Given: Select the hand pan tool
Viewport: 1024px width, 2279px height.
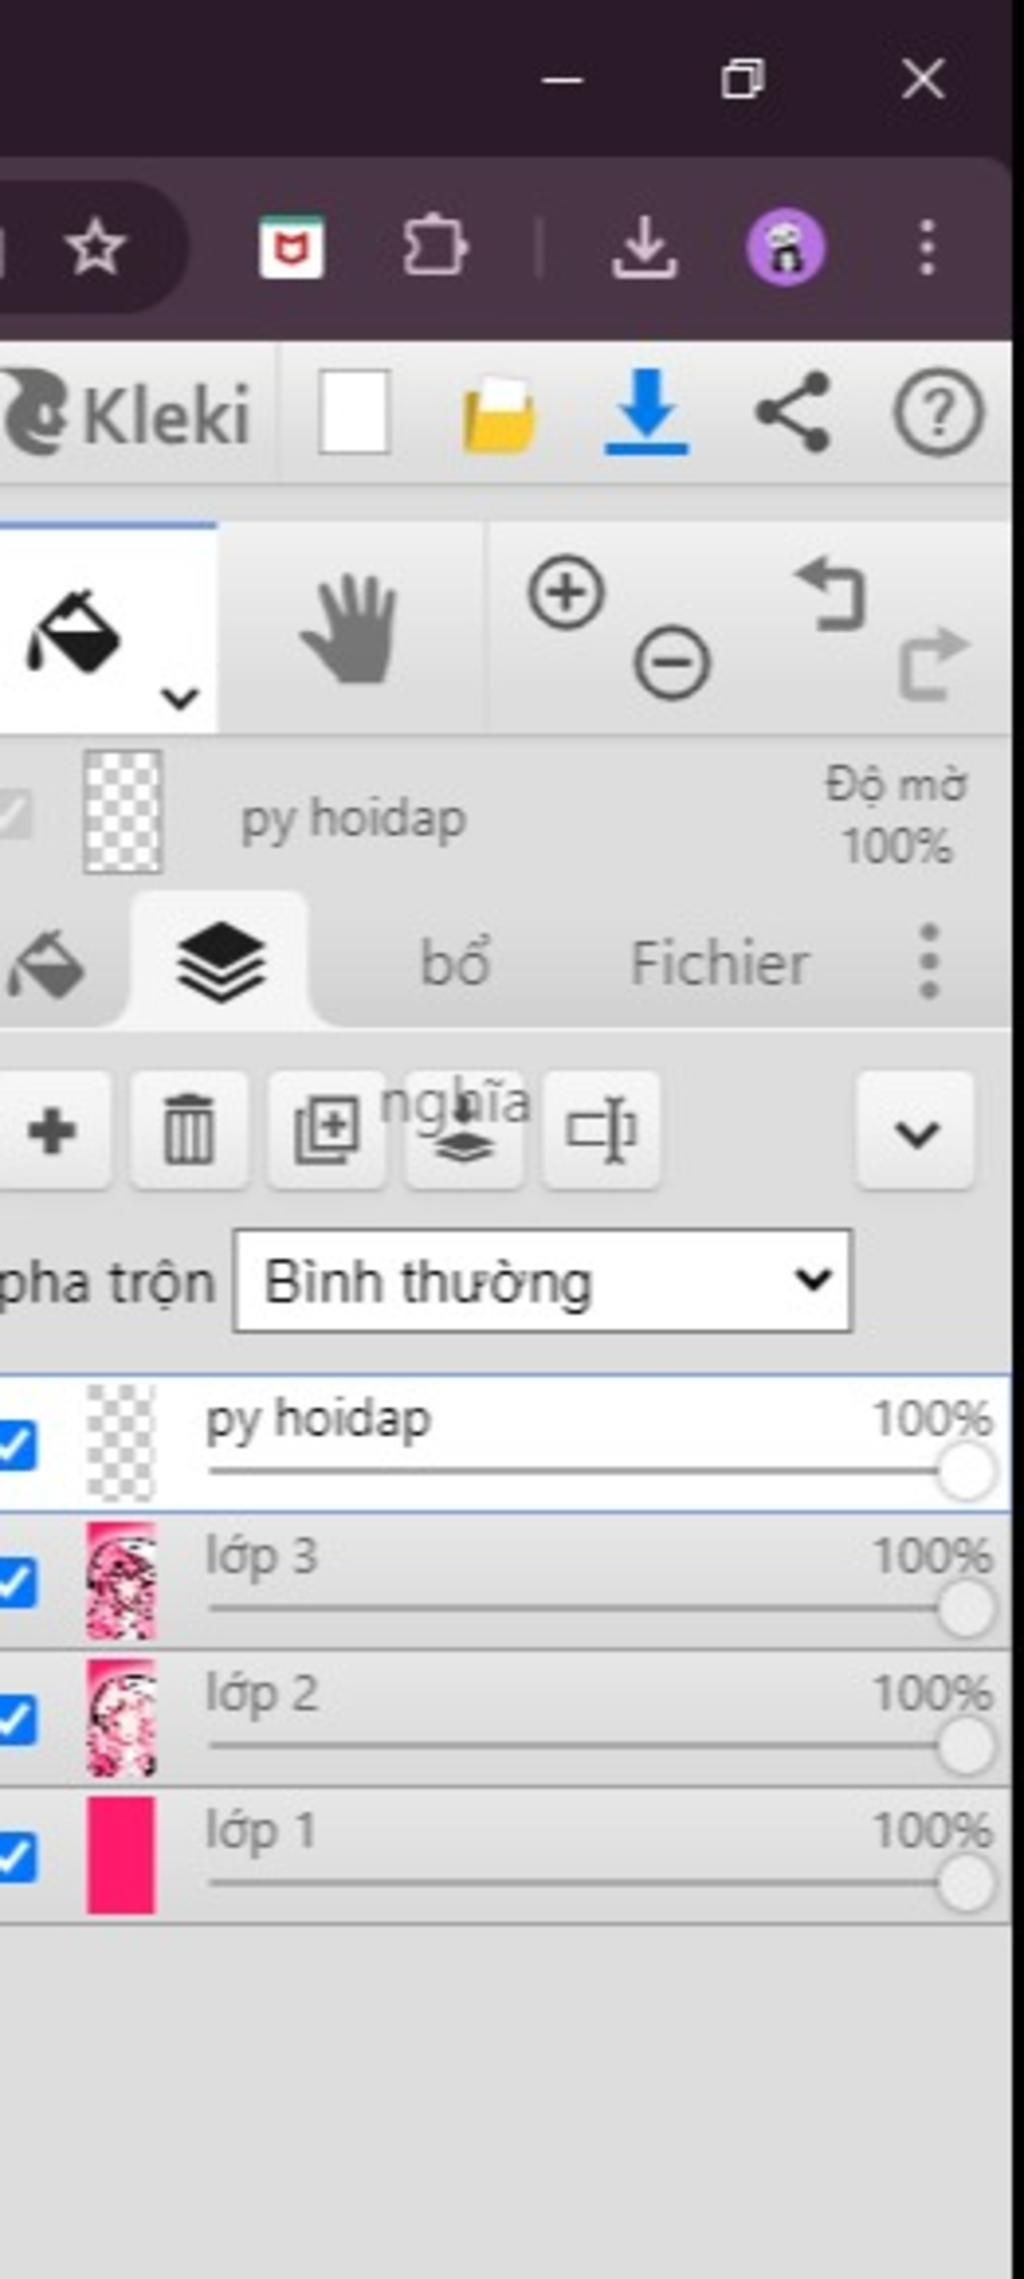Looking at the screenshot, I should click(349, 630).
